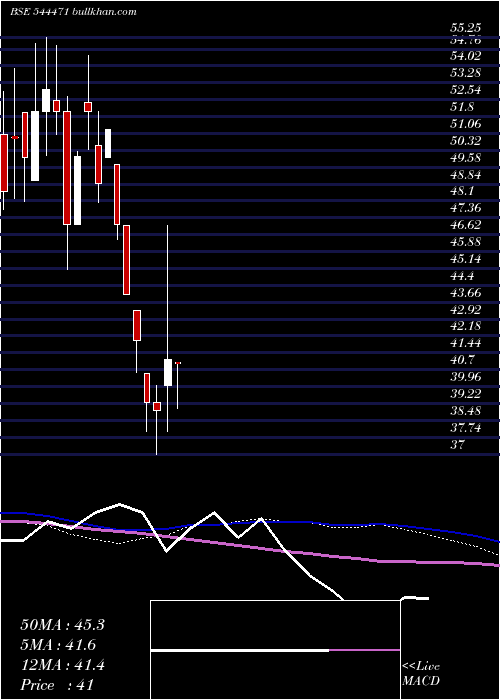Click the 52.54 price level label
The width and height of the screenshot is (500, 700).
point(466,90)
